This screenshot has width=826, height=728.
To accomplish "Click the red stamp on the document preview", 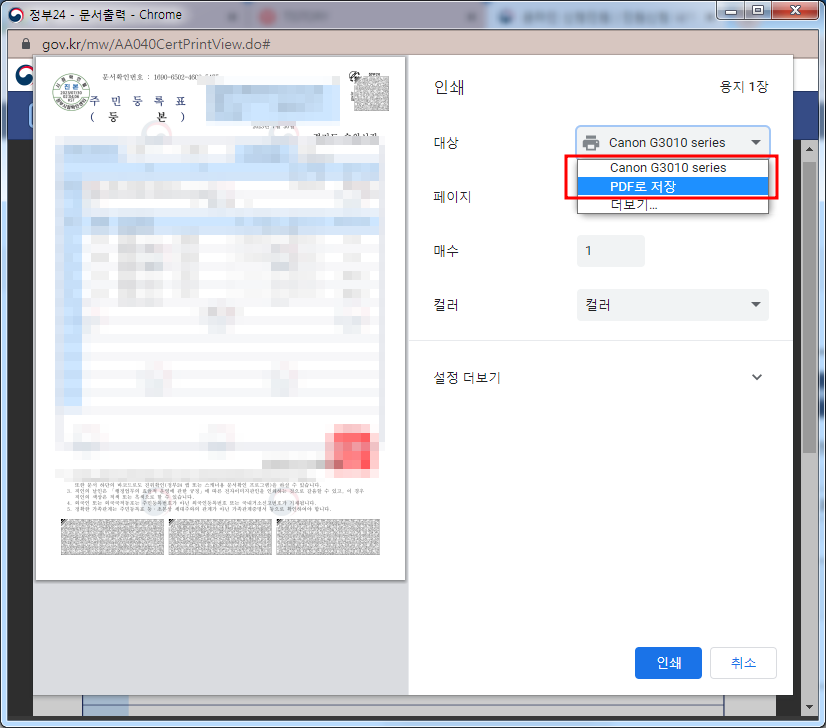I will tap(358, 450).
